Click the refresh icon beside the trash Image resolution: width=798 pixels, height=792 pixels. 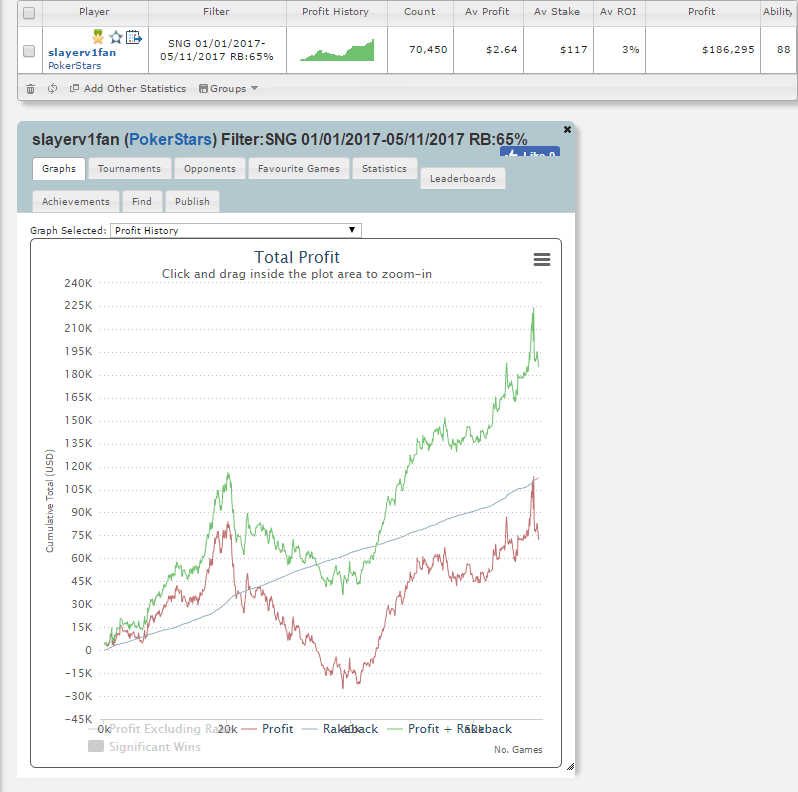pos(52,89)
